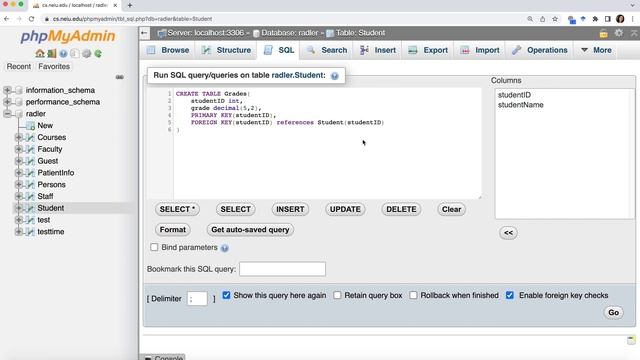Image resolution: width=640 pixels, height=360 pixels.
Task: Open a new browser tab
Action: (x=130, y=5)
